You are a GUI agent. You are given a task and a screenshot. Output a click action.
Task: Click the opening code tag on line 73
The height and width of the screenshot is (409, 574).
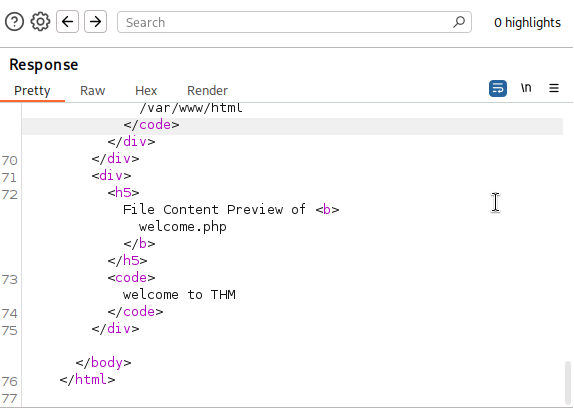pyautogui.click(x=131, y=278)
